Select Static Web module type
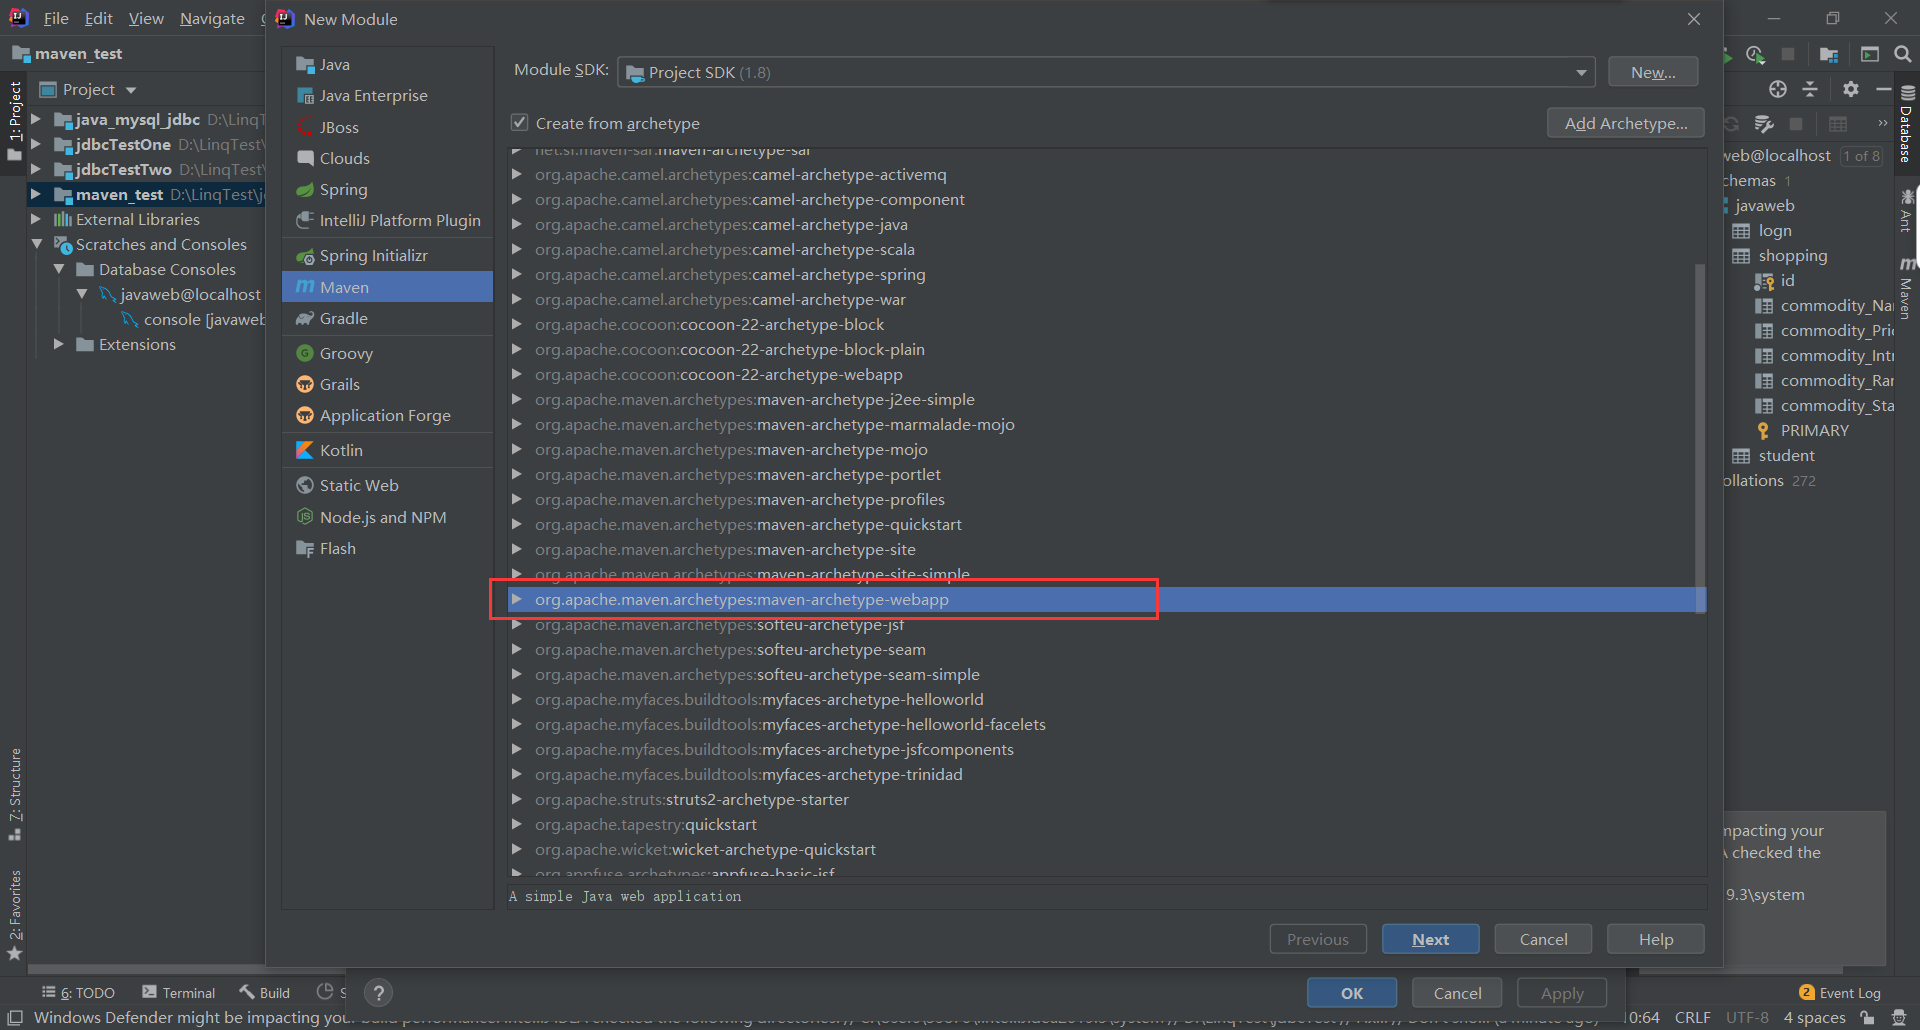This screenshot has width=1920, height=1030. tap(387, 485)
